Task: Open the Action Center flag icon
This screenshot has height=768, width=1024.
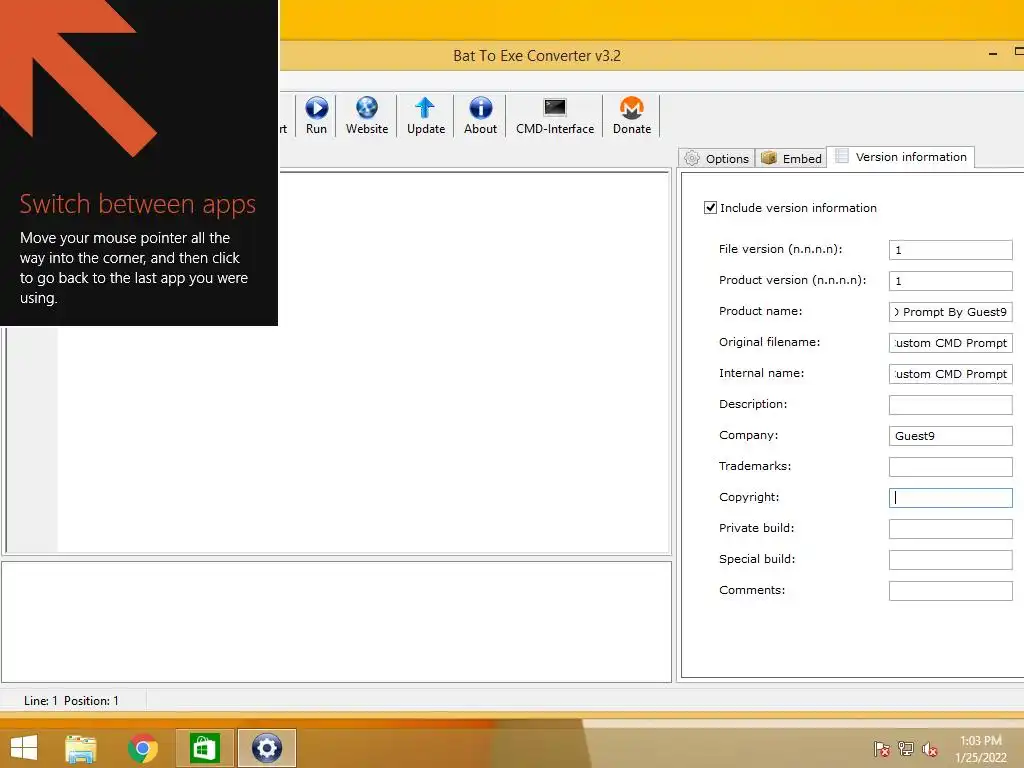Action: [881, 749]
